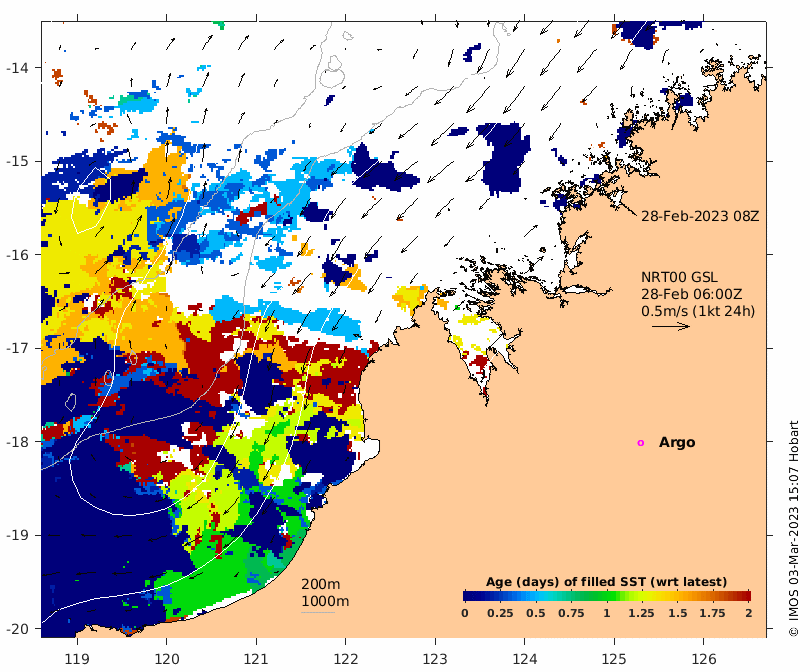Screen dimensions: 810x672
Task: Click the color bar '1.75' tick label
Action: (712, 613)
